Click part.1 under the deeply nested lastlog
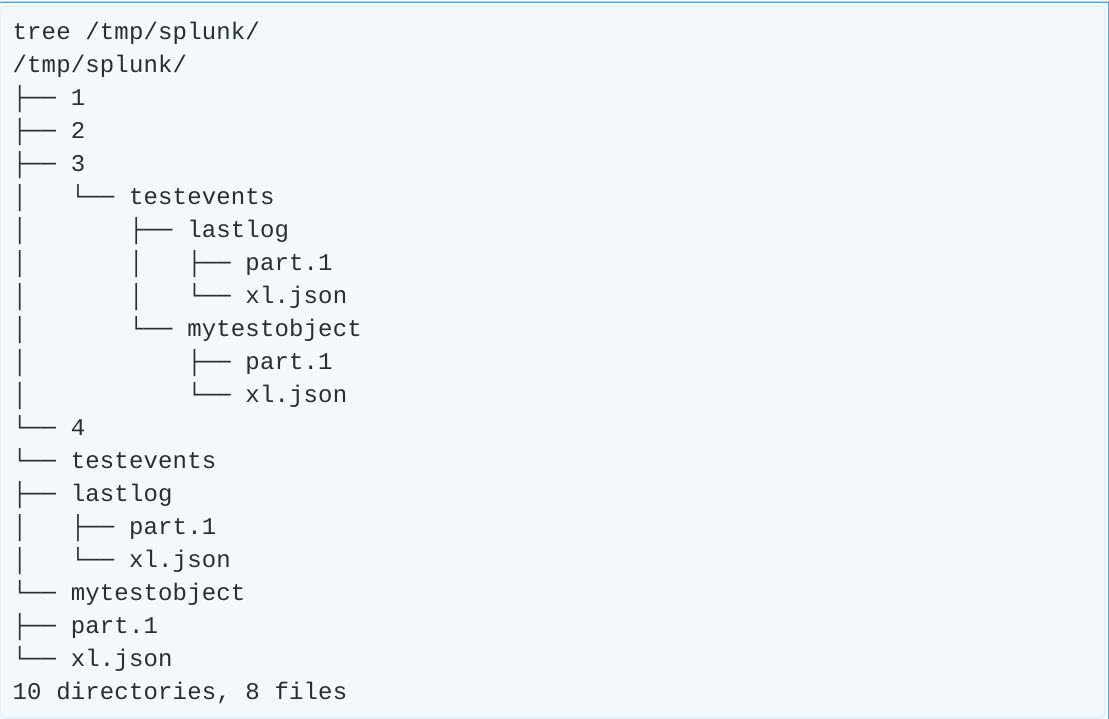 click(288, 263)
